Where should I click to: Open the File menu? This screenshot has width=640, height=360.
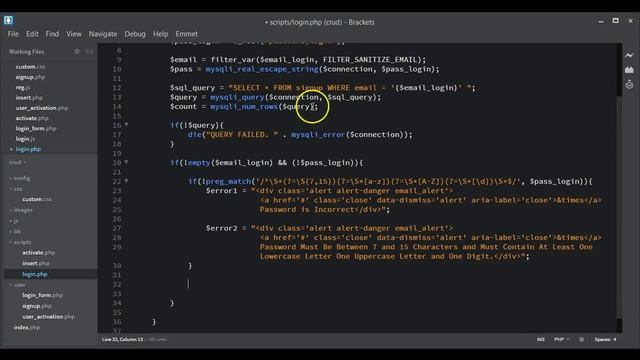pyautogui.click(x=13, y=34)
